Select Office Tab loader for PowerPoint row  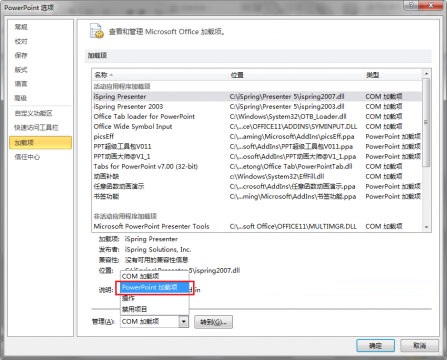tap(257, 117)
